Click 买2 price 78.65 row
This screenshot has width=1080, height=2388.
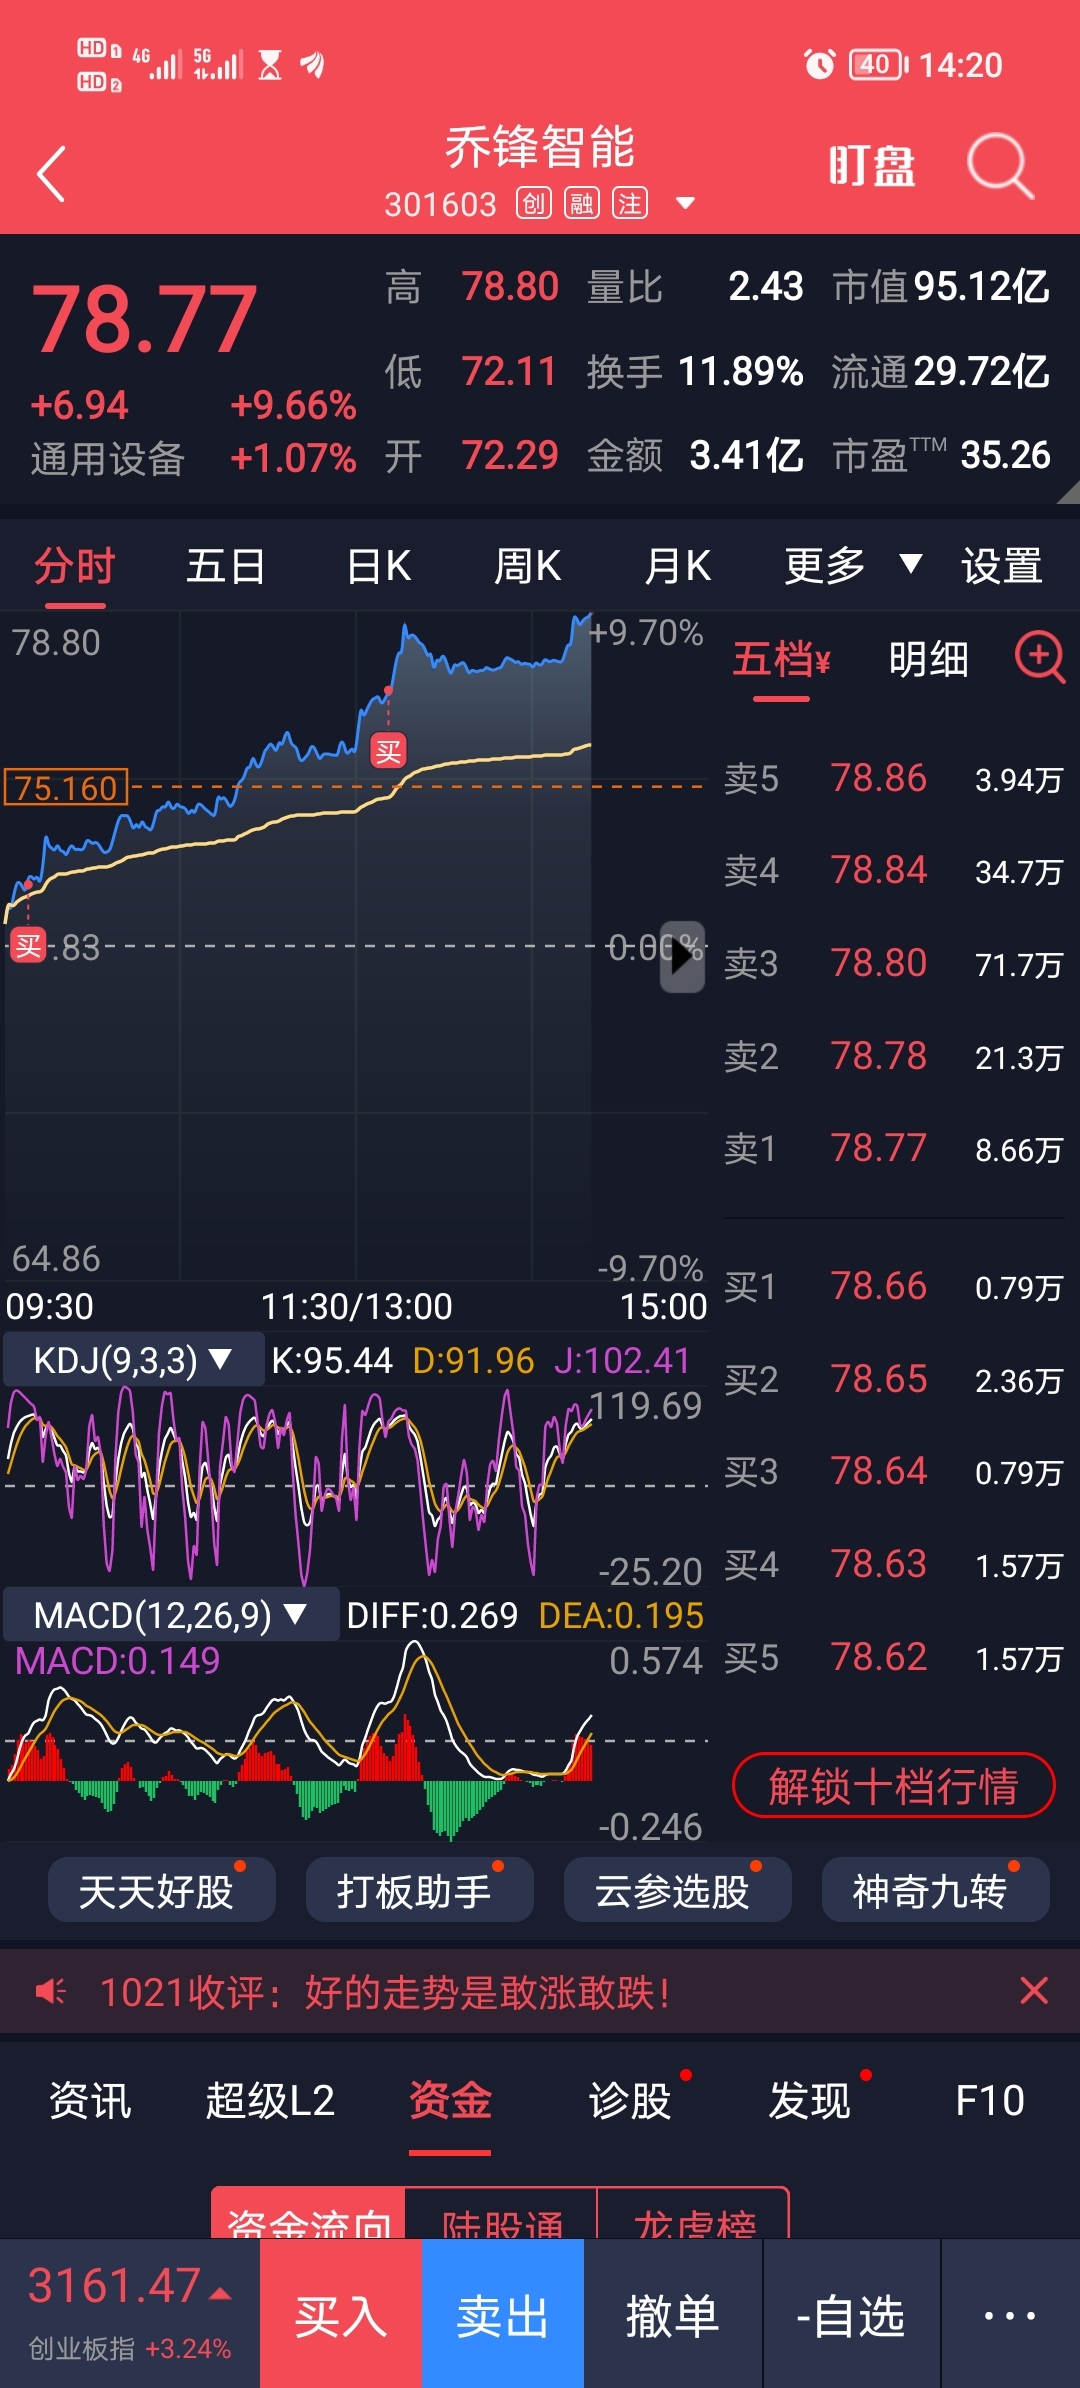click(894, 1380)
